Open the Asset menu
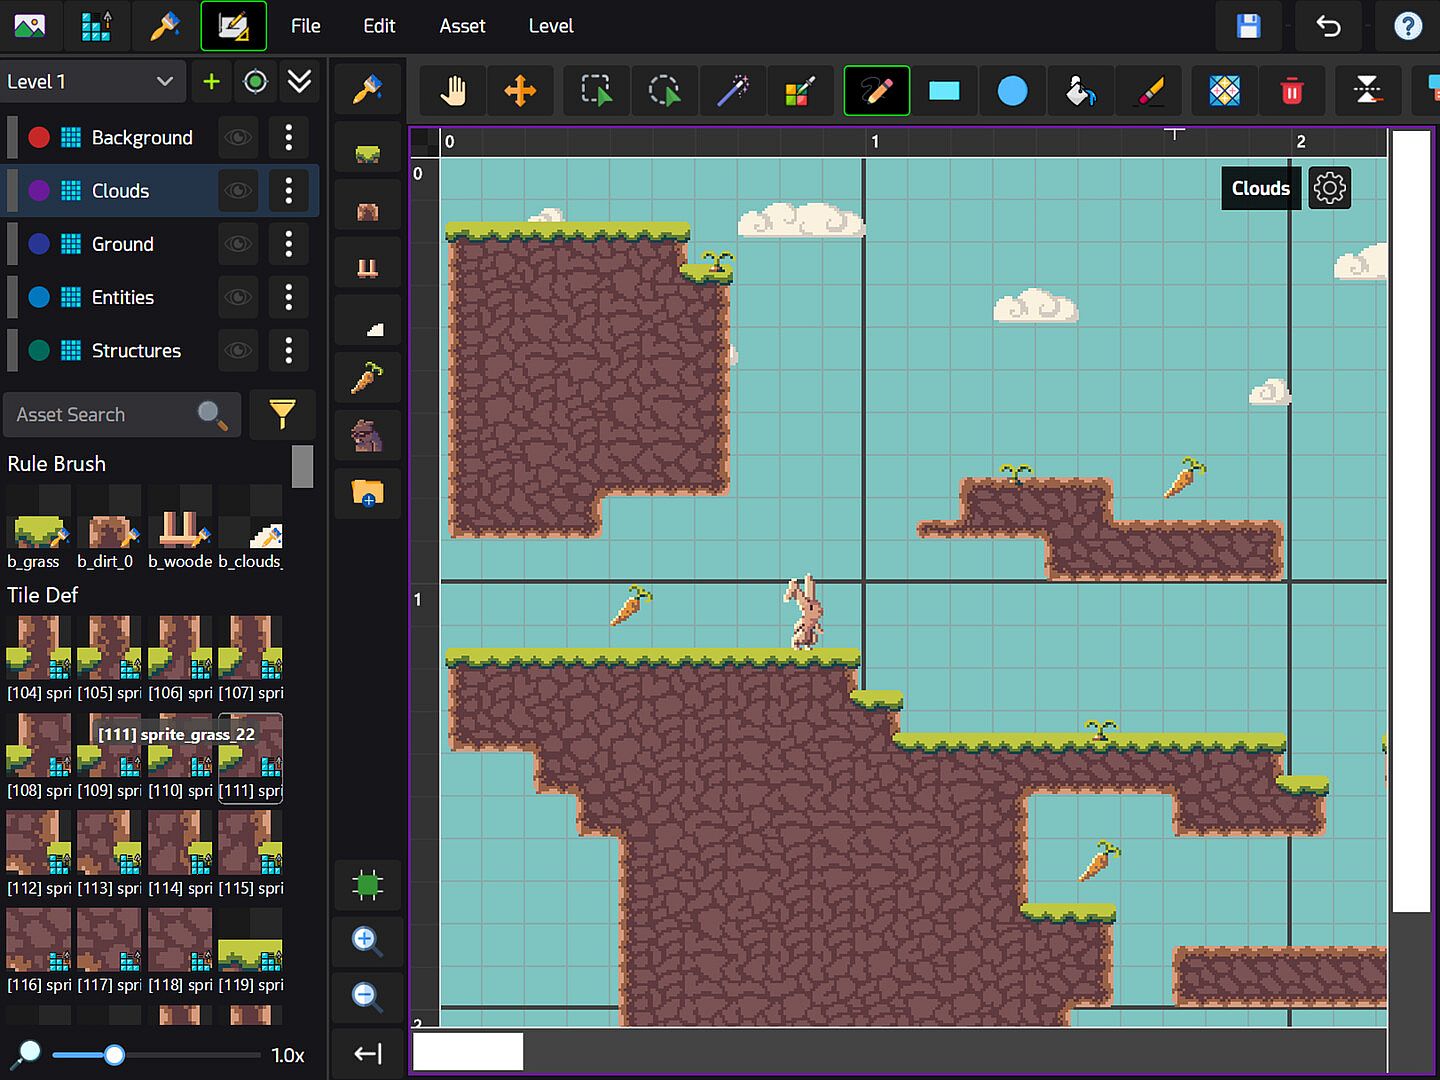The width and height of the screenshot is (1440, 1080). point(462,26)
